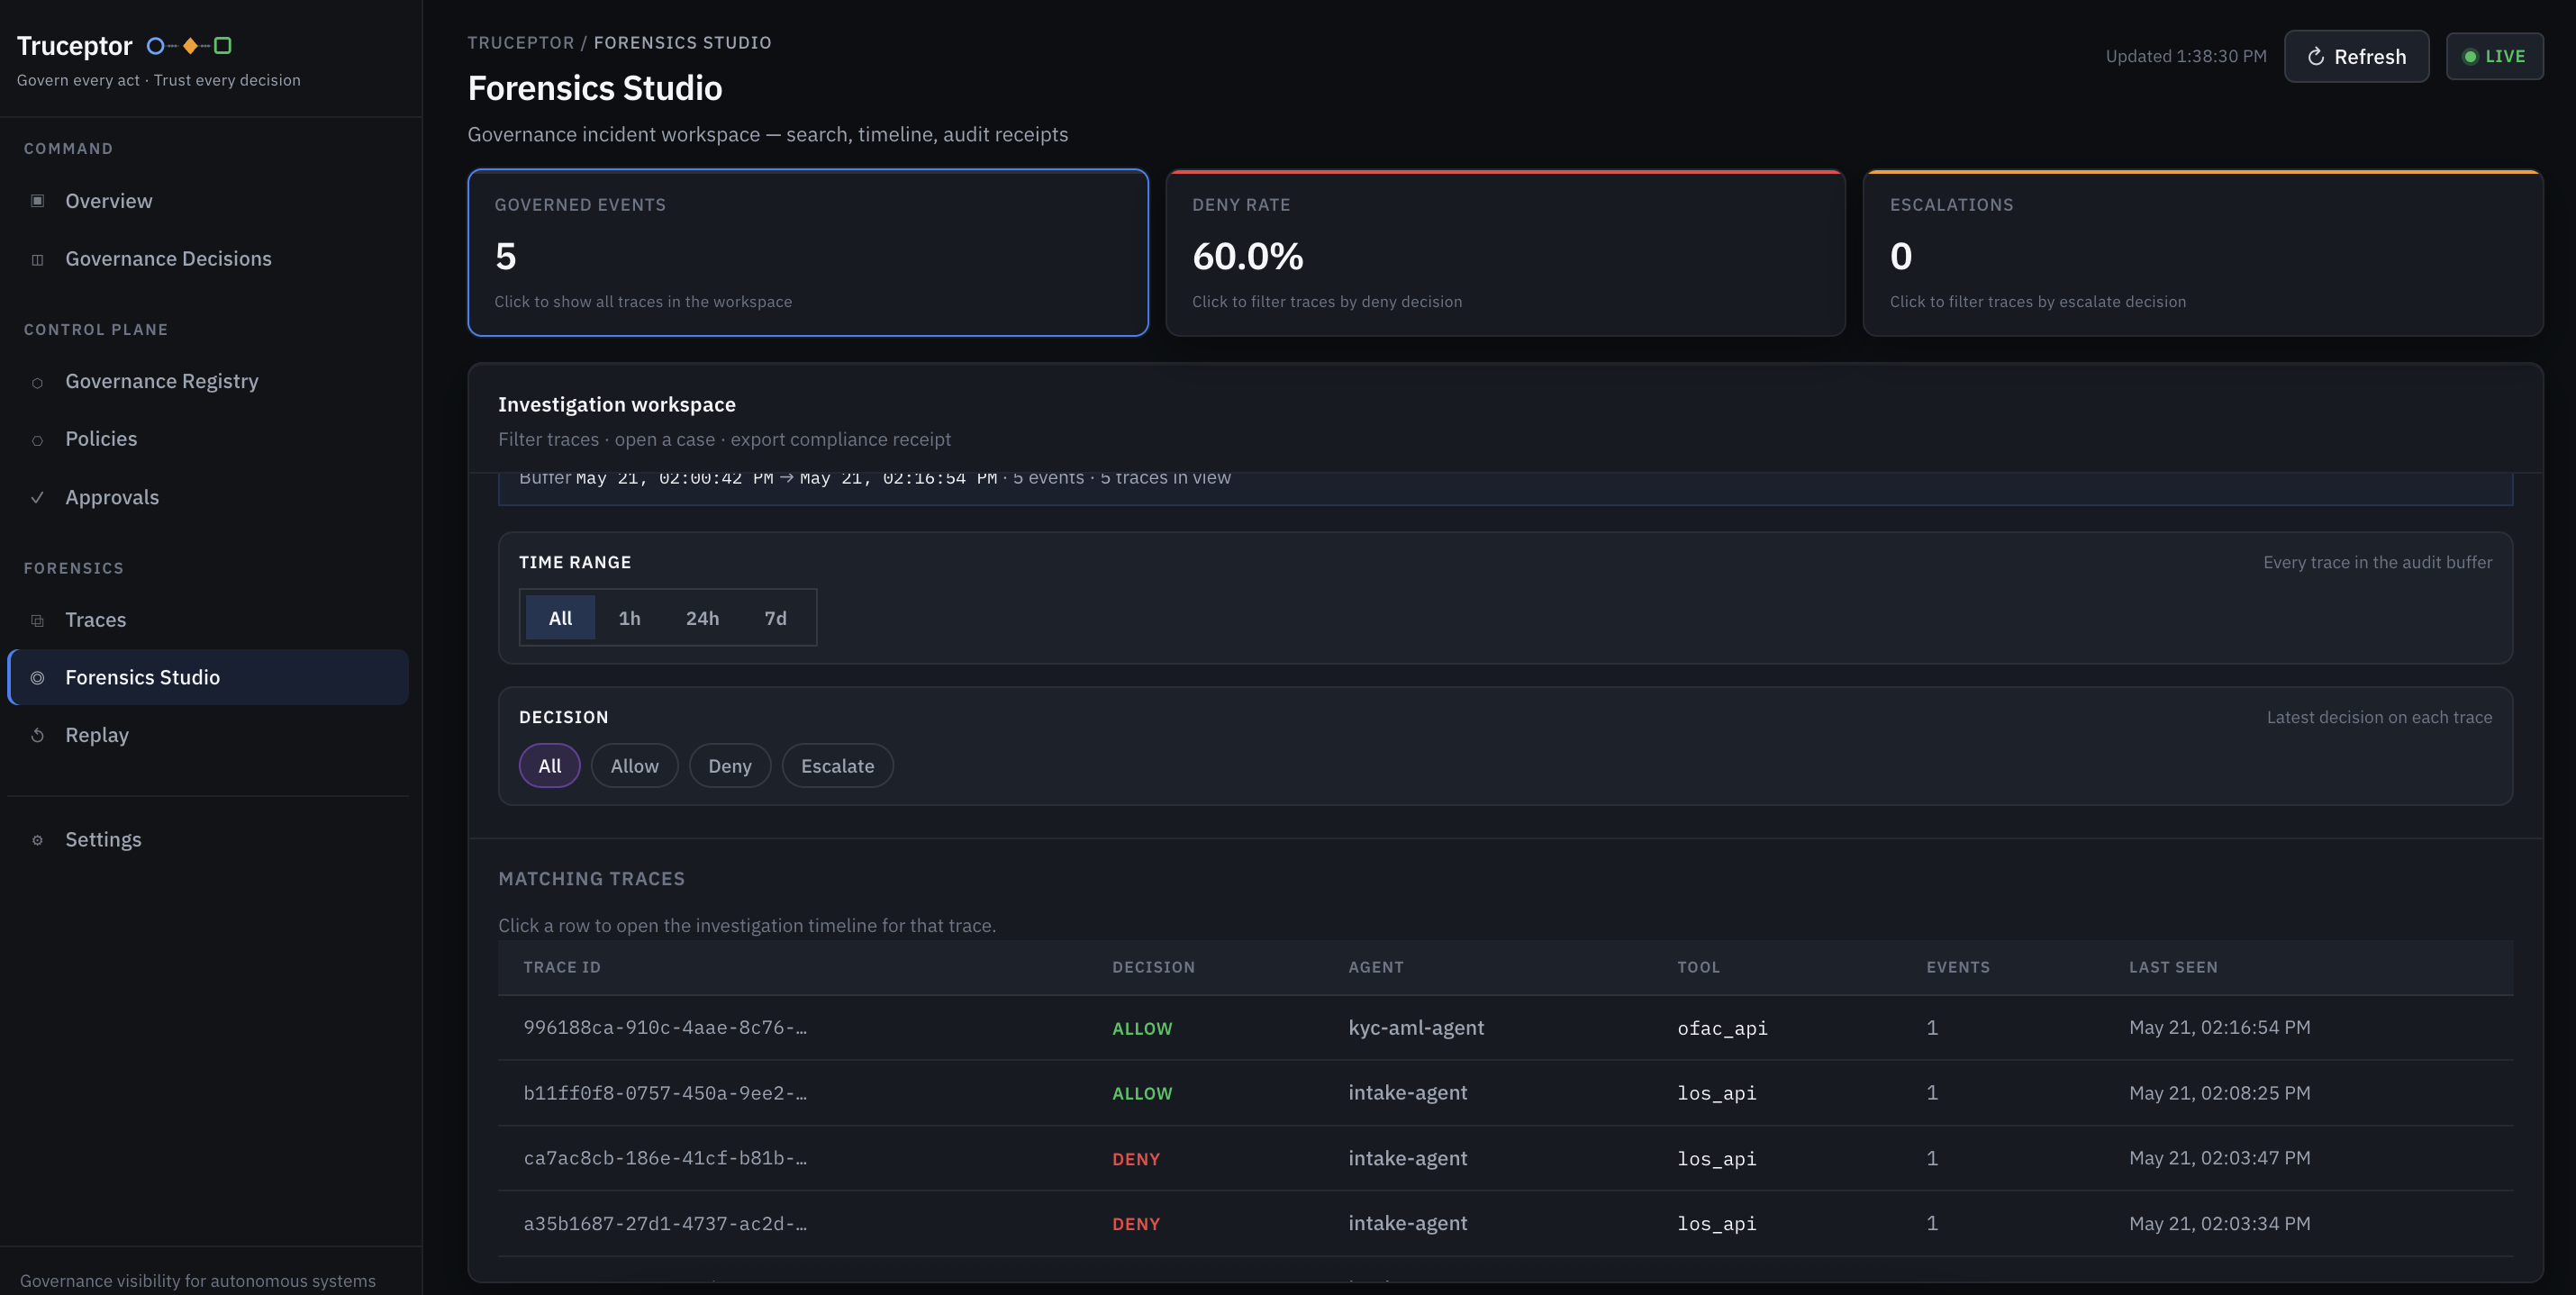Open the Approvals section
Image resolution: width=2576 pixels, height=1295 pixels.
pos(208,497)
